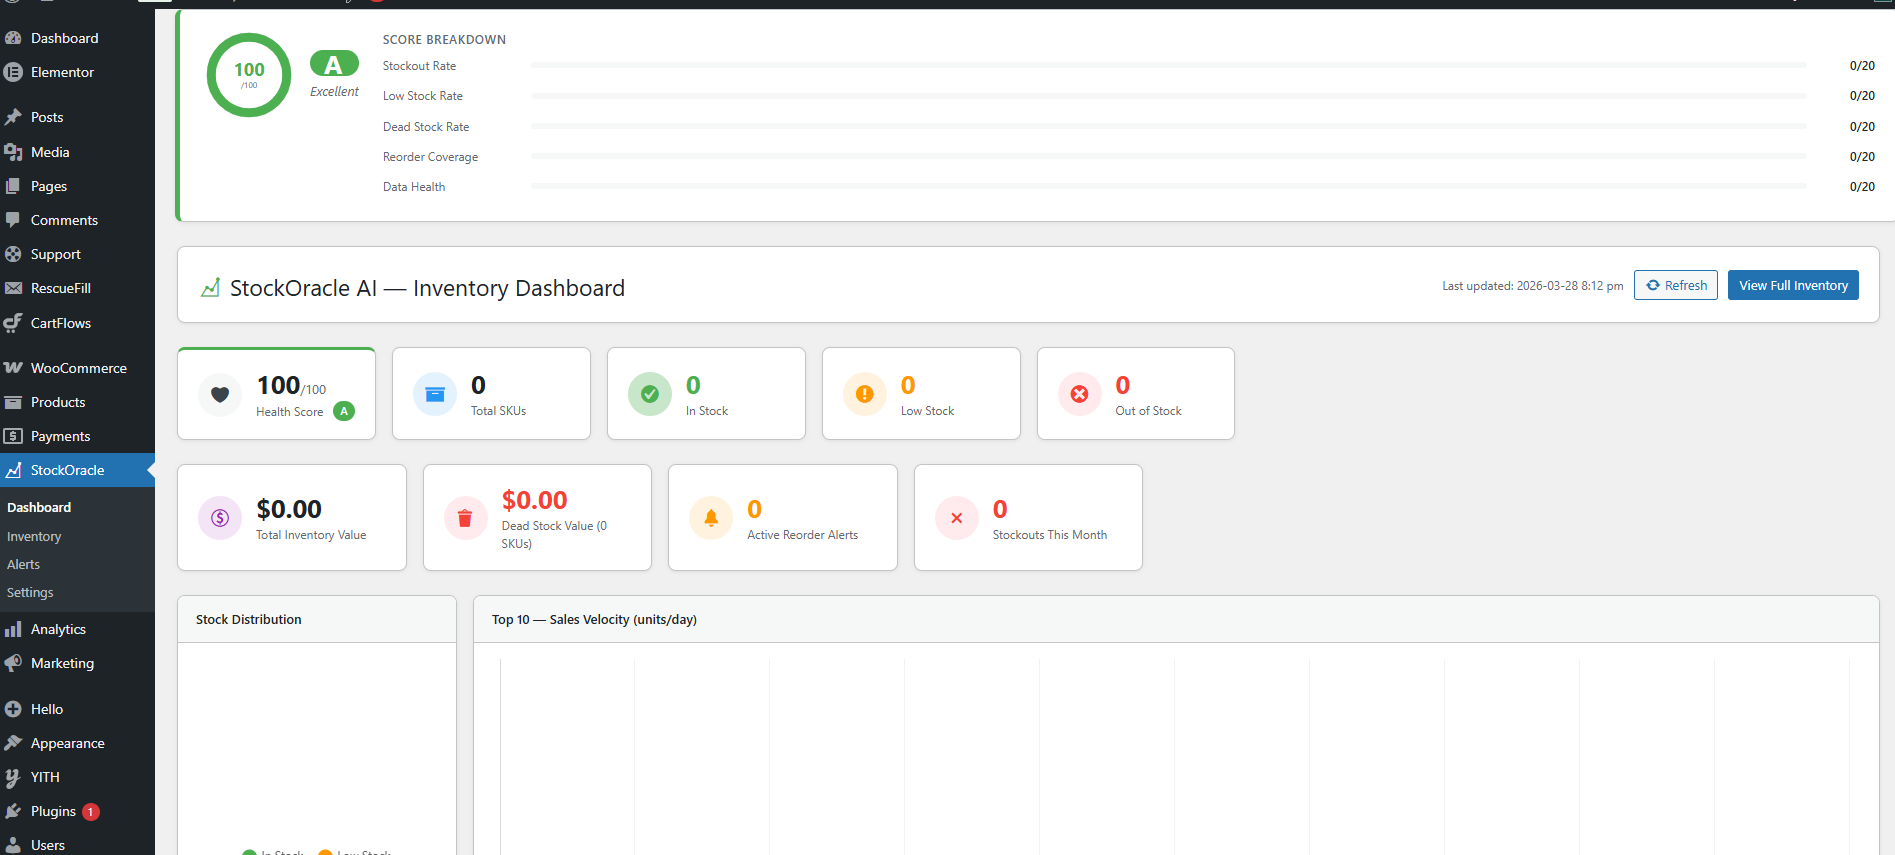
Task: Open the WooCommerce menu label
Action: click(x=79, y=368)
